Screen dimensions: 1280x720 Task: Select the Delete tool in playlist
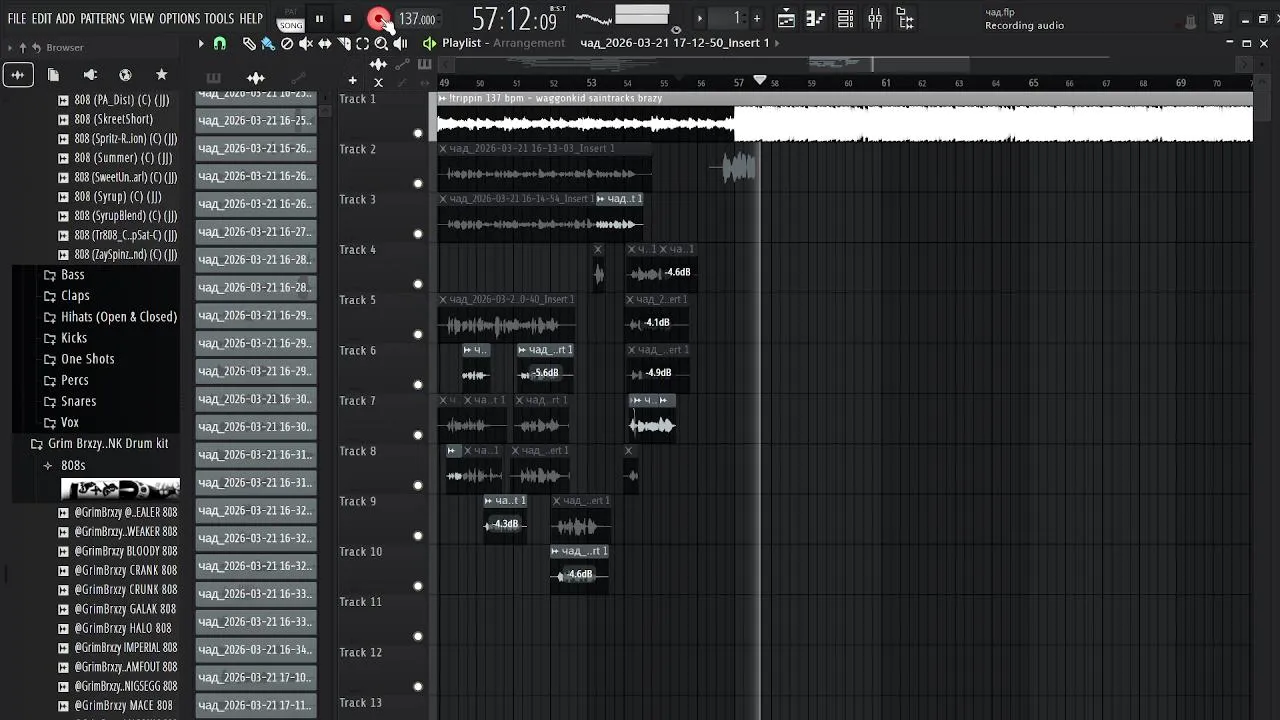287,44
